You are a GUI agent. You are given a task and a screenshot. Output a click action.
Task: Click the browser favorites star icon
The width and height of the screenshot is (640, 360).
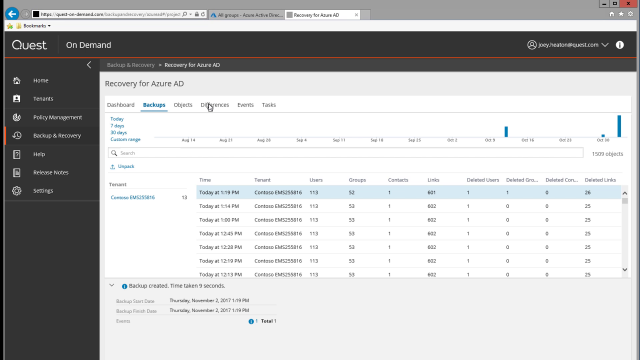[621, 14]
